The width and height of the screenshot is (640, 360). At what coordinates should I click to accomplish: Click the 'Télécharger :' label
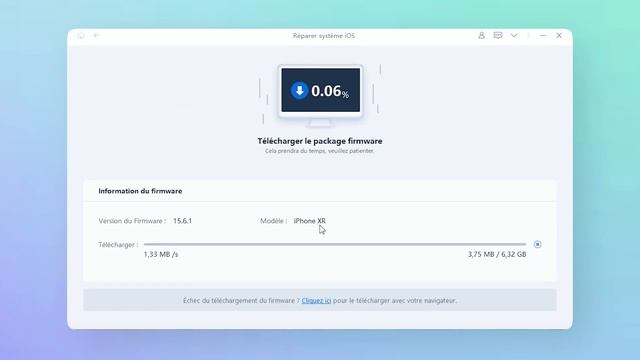[x=118, y=245]
